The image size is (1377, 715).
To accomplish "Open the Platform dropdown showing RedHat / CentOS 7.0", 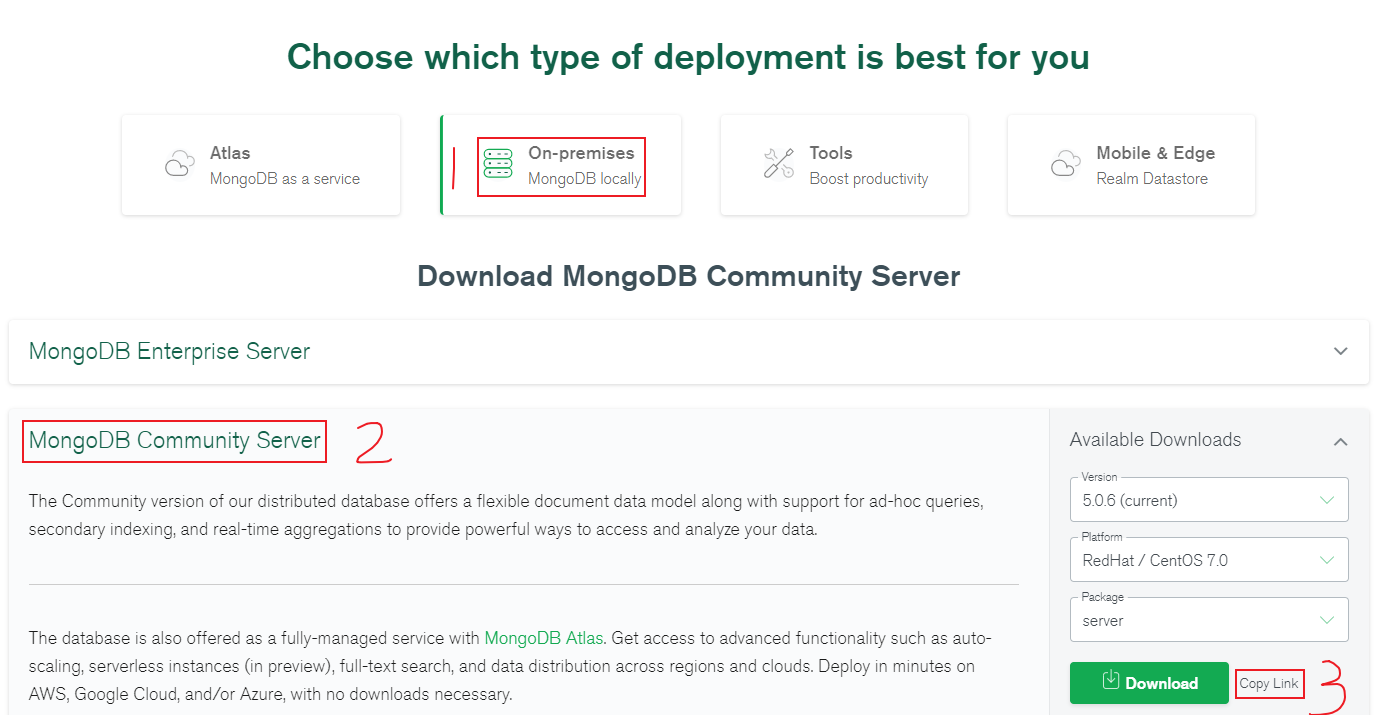I will tap(1209, 560).
